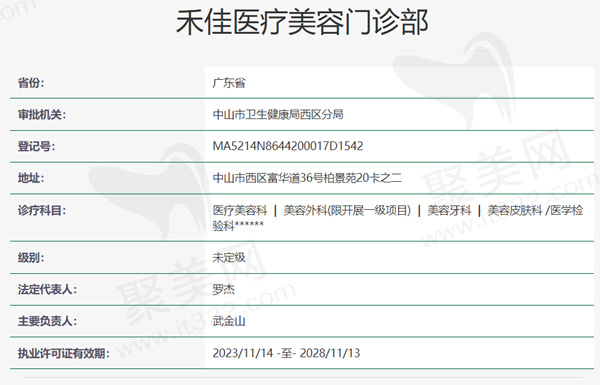Click 中山市卫生健康局西区分局 text
The height and width of the screenshot is (385, 600).
click(x=278, y=114)
